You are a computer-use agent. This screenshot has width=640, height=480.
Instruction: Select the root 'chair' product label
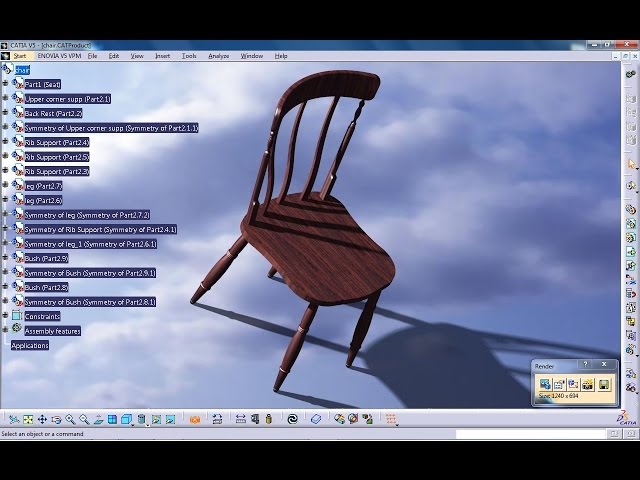click(22, 70)
